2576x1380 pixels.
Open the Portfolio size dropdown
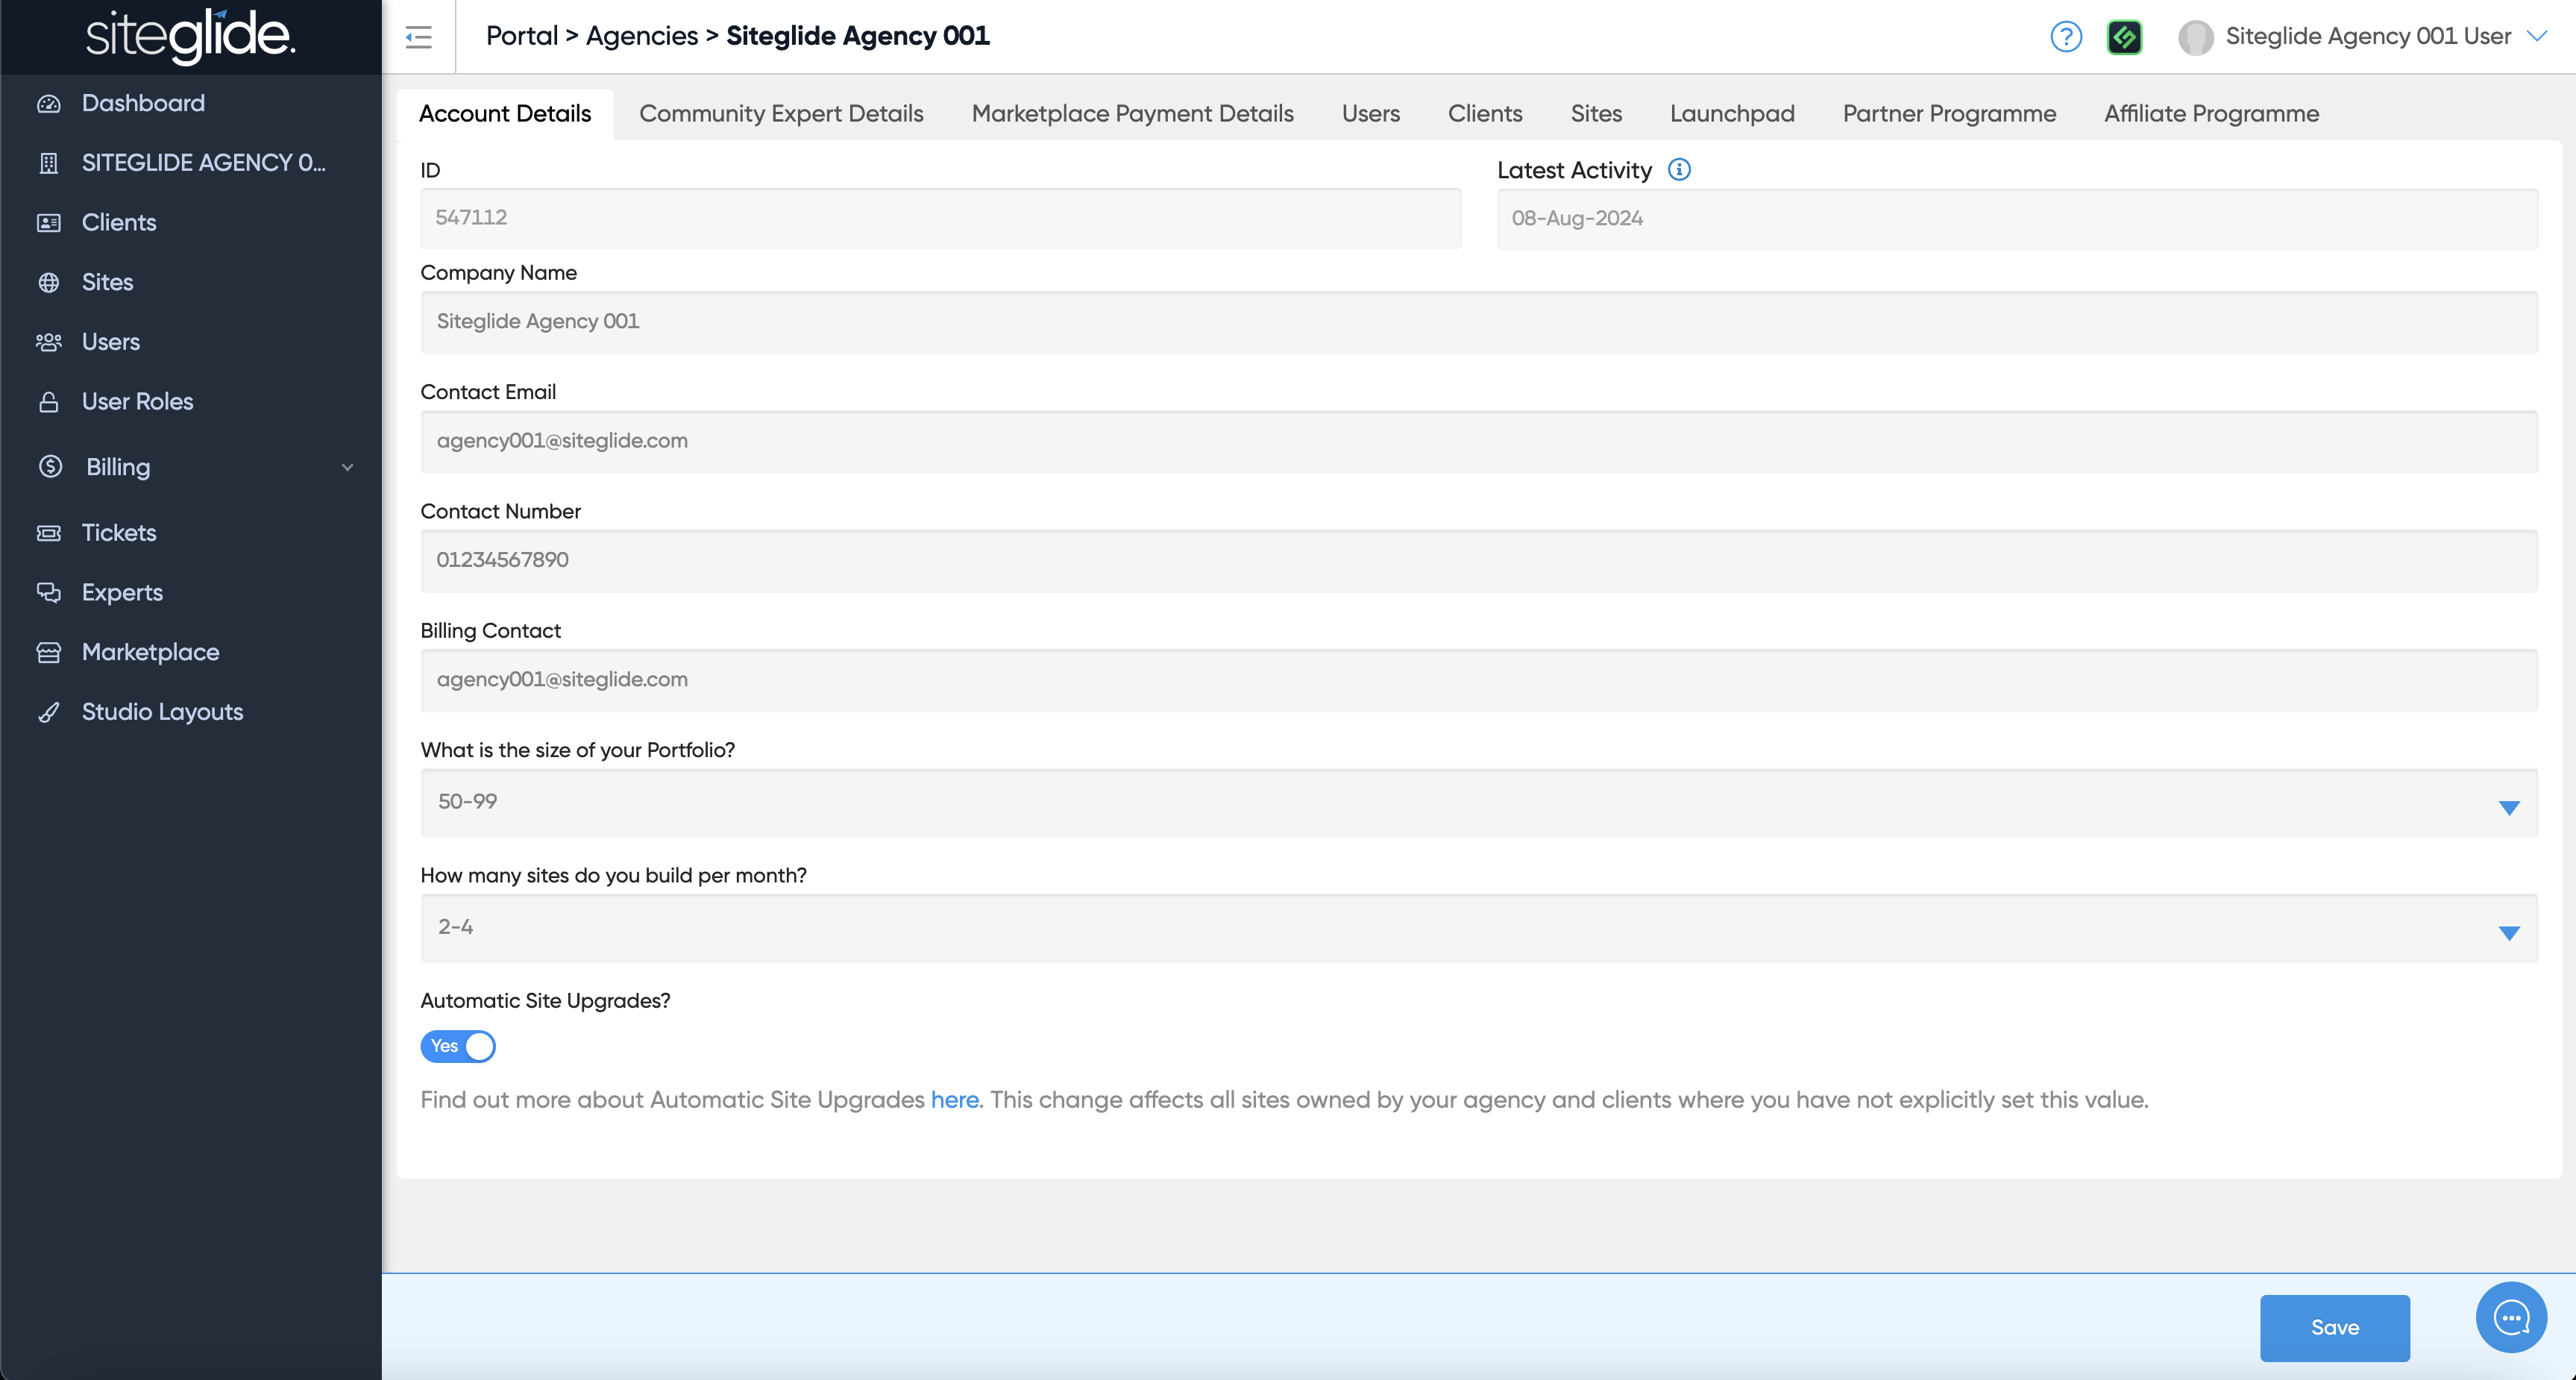pyautogui.click(x=1478, y=802)
